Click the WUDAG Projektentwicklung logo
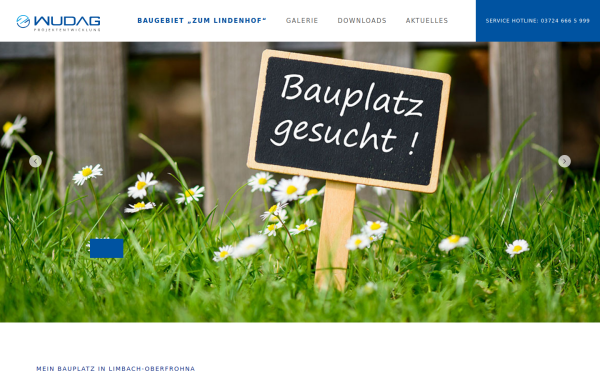600x375 pixels. pos(58,23)
